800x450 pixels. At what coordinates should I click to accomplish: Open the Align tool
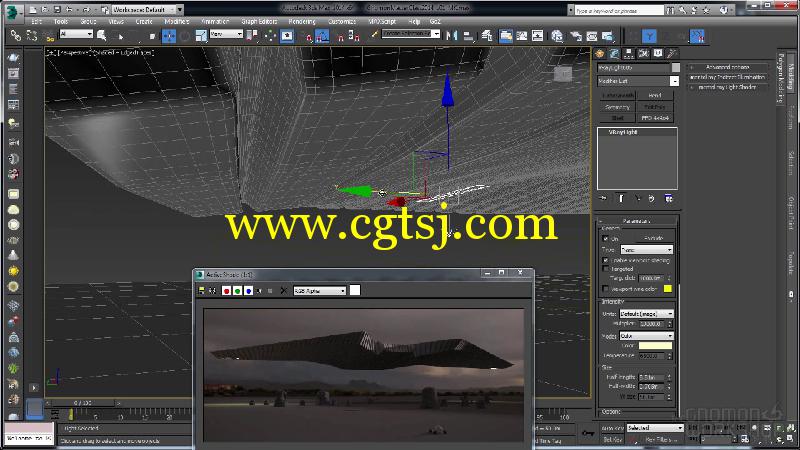(x=468, y=36)
